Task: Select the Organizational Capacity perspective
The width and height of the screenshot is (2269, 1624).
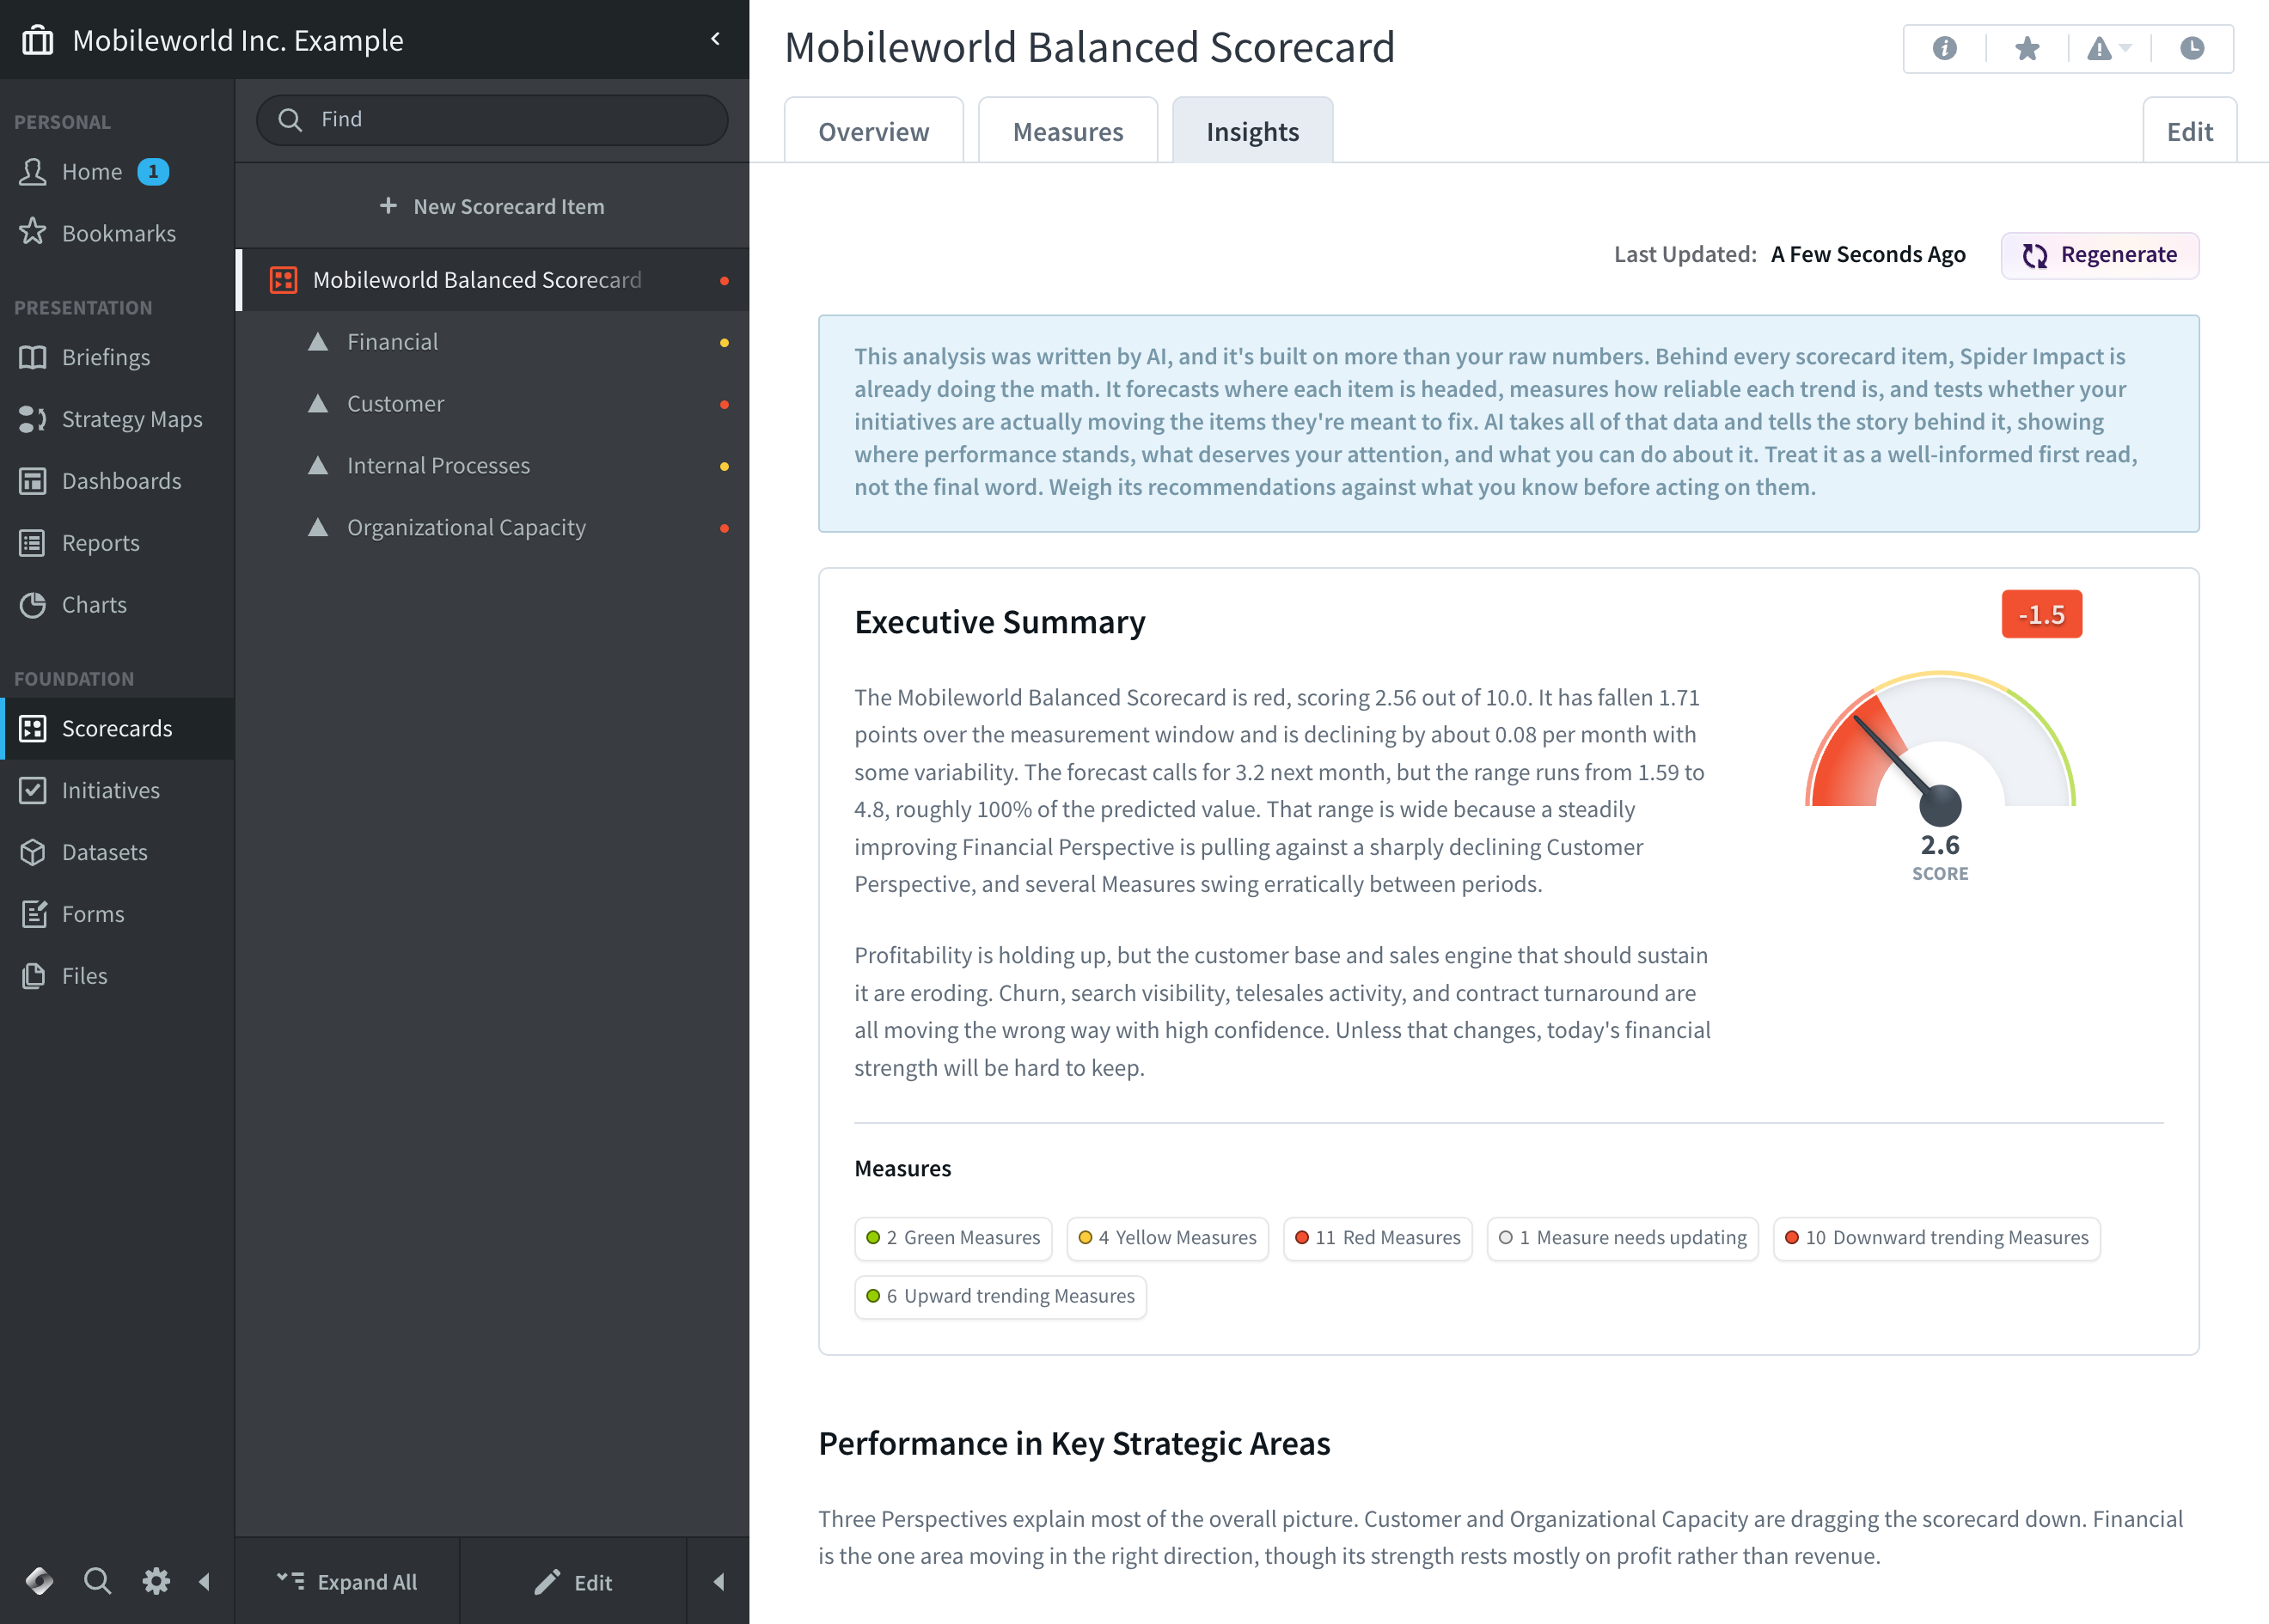Action: click(x=492, y=528)
